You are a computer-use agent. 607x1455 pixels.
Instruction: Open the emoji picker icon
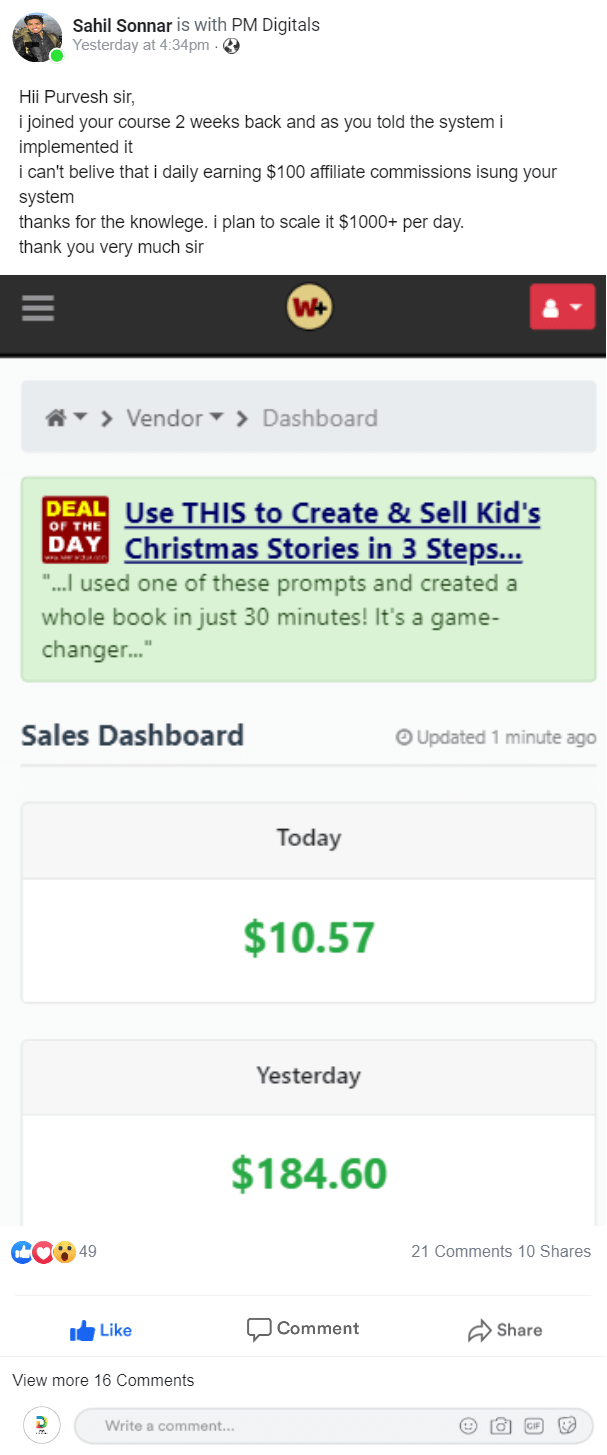(x=467, y=1425)
